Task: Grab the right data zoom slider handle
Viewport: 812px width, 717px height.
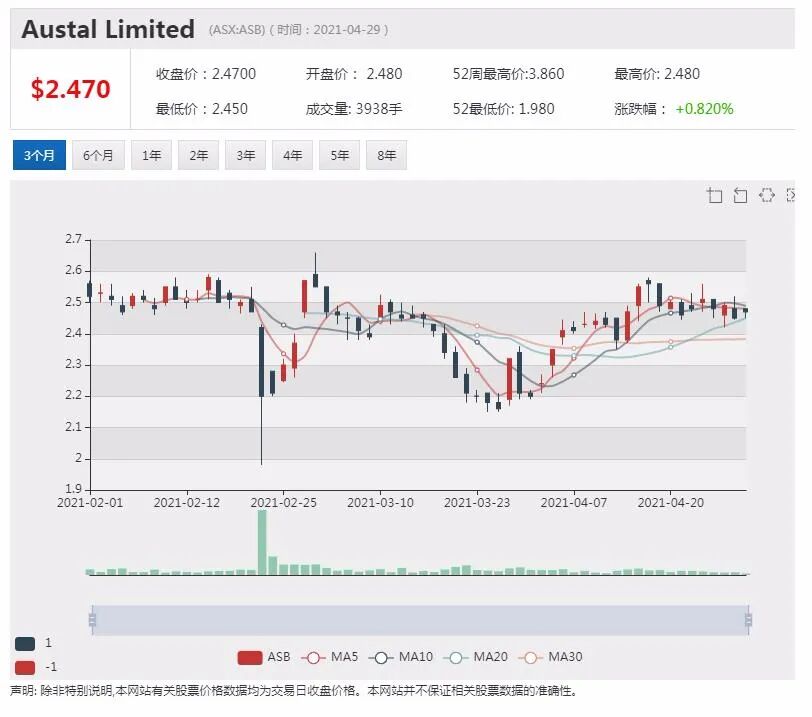Action: point(748,620)
